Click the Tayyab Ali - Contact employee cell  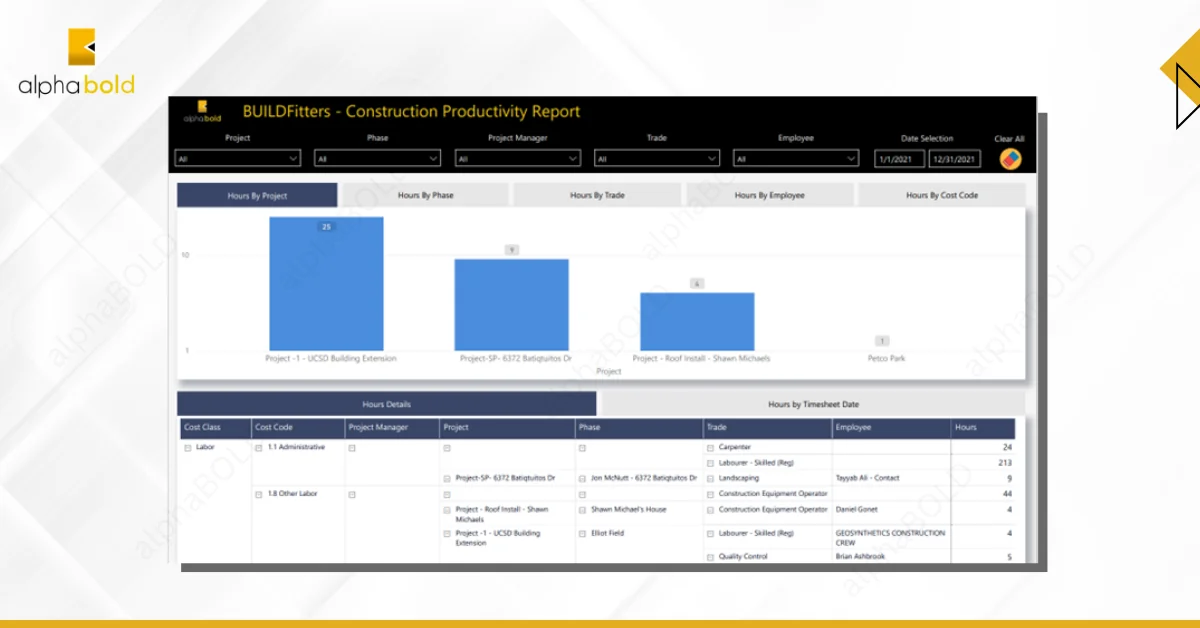click(x=867, y=478)
